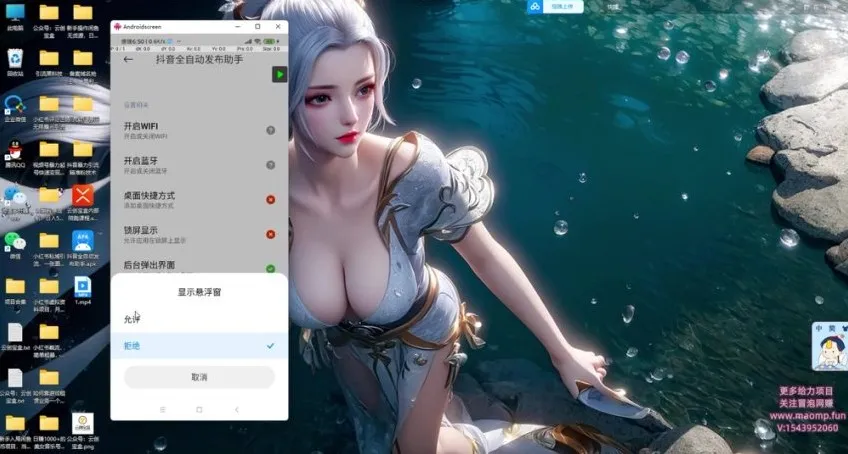Tap the green check beside 后台弹出界面

coord(270,268)
